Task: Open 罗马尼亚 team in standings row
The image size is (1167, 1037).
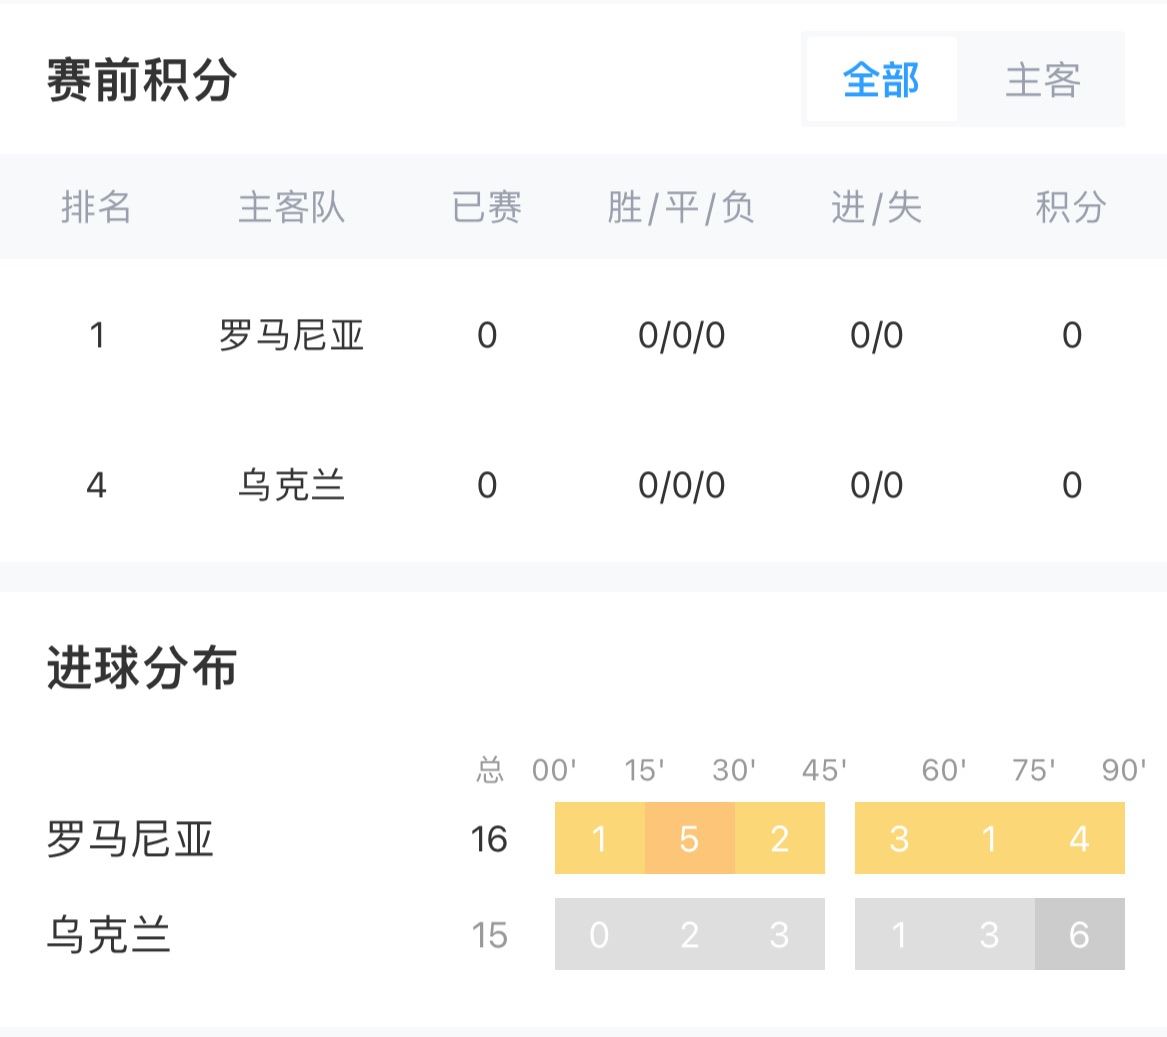Action: click(291, 335)
